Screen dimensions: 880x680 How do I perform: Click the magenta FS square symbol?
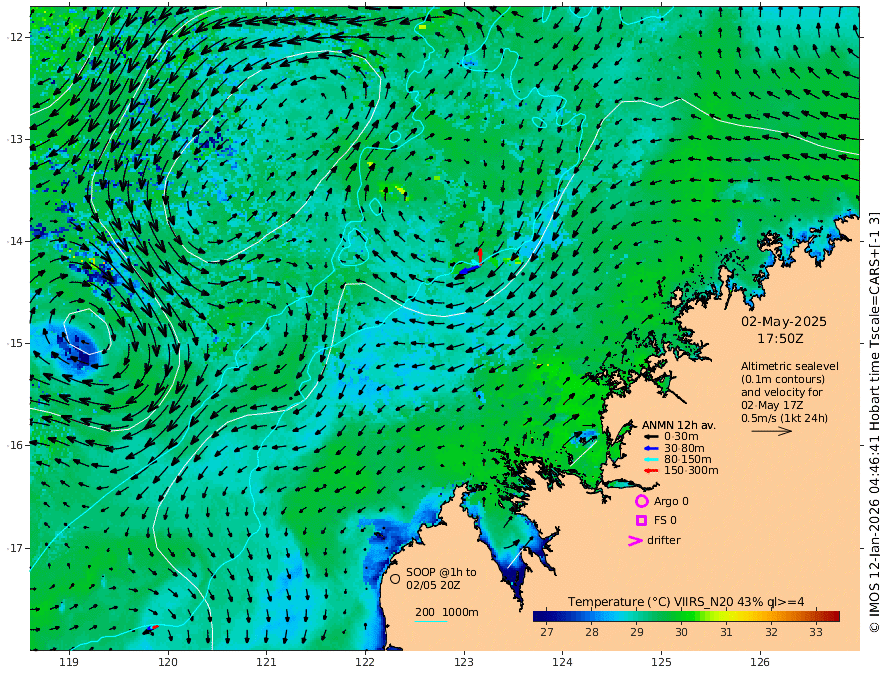point(641,521)
